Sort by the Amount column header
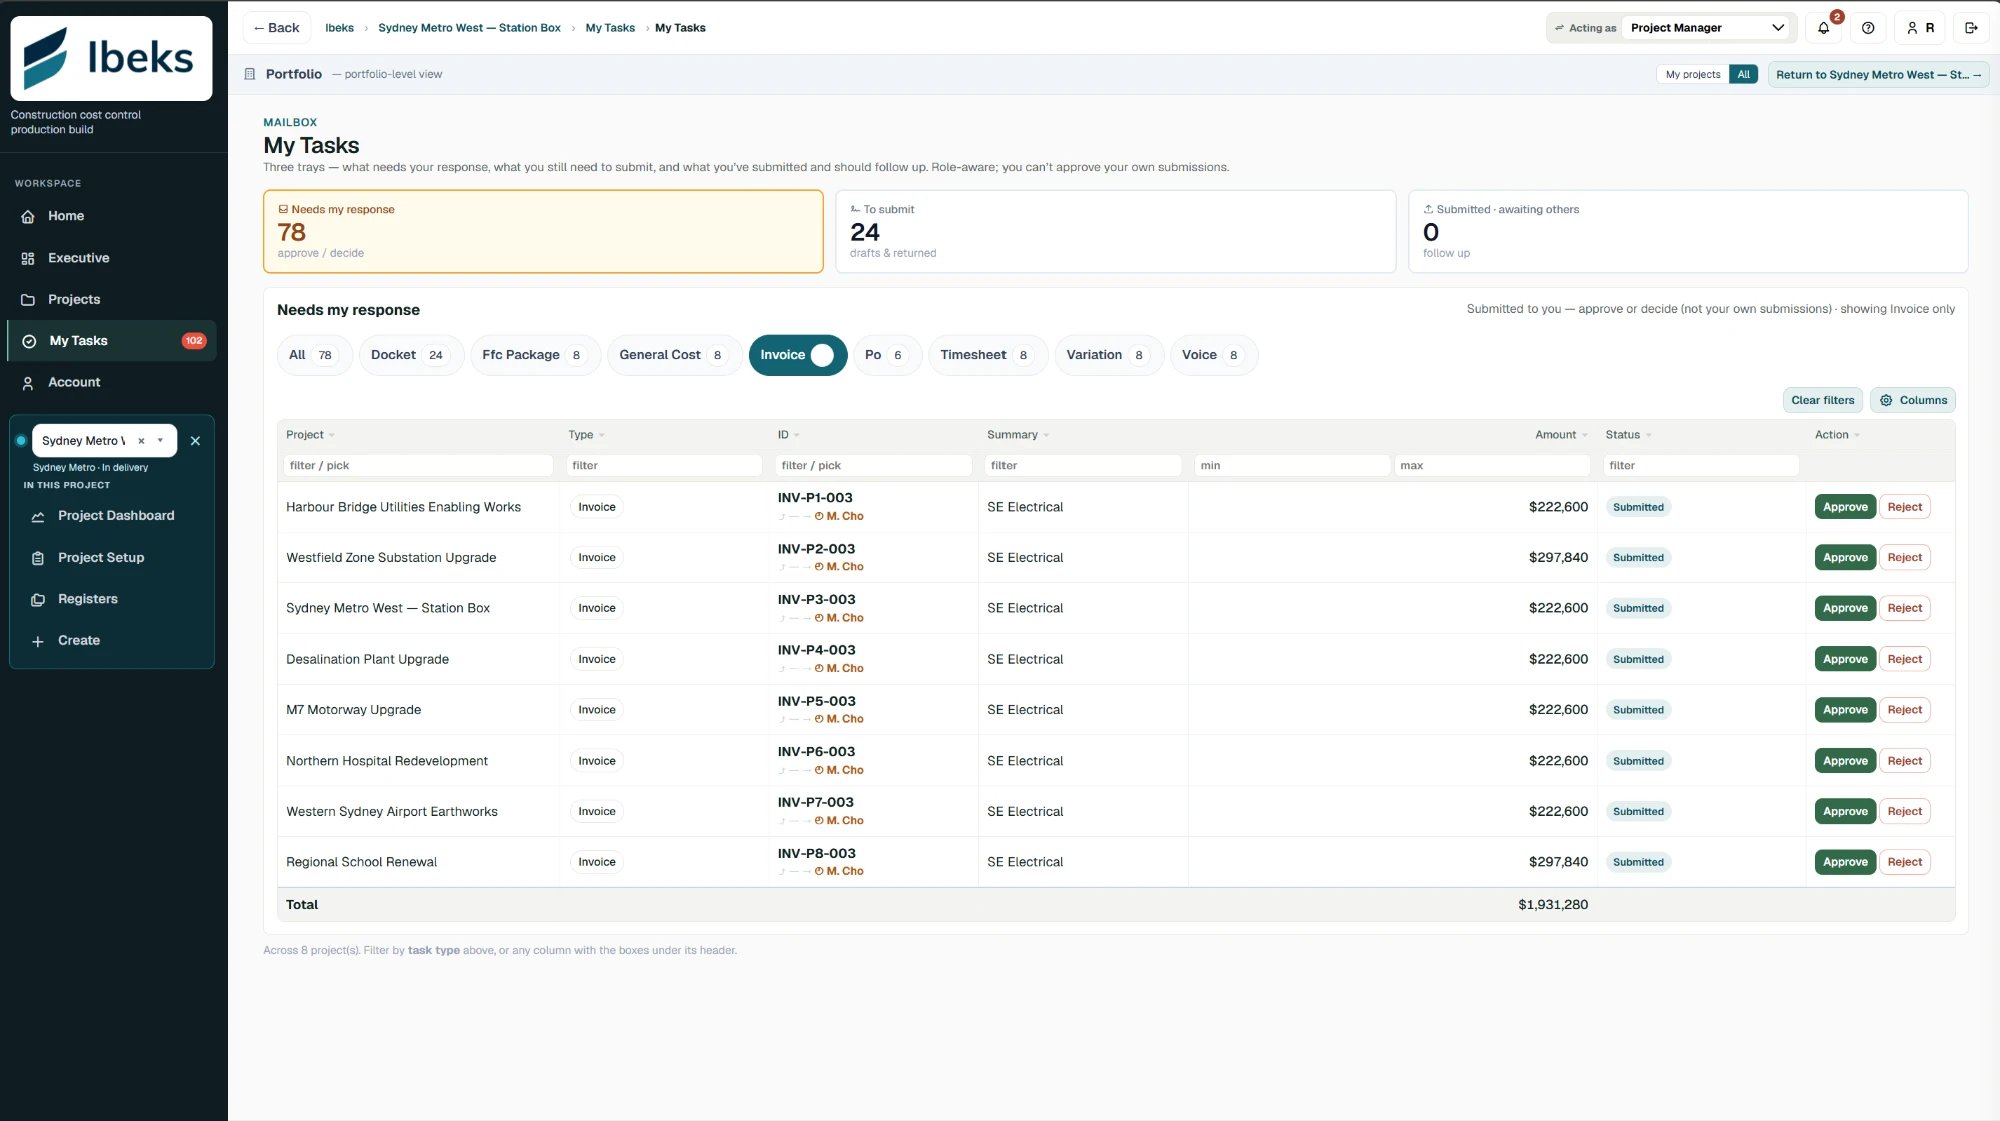 click(x=1561, y=435)
